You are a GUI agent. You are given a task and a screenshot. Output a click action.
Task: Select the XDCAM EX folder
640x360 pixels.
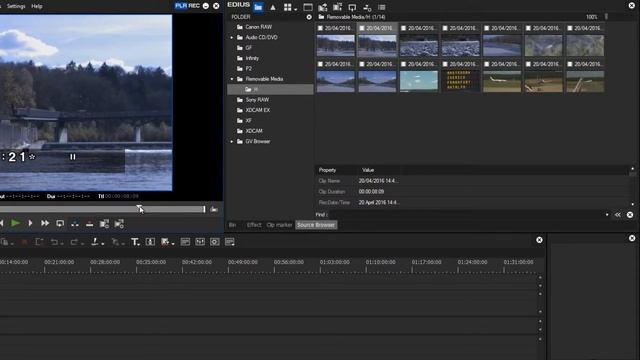258,110
